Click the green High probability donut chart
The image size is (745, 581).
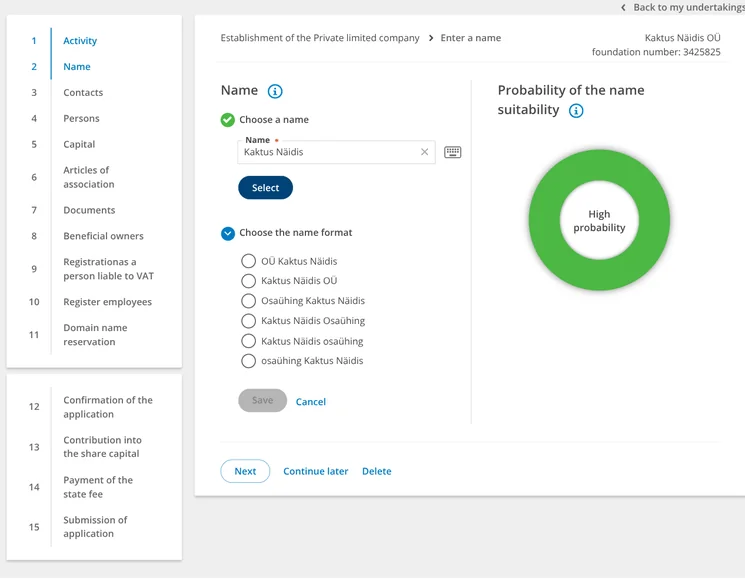pos(599,220)
